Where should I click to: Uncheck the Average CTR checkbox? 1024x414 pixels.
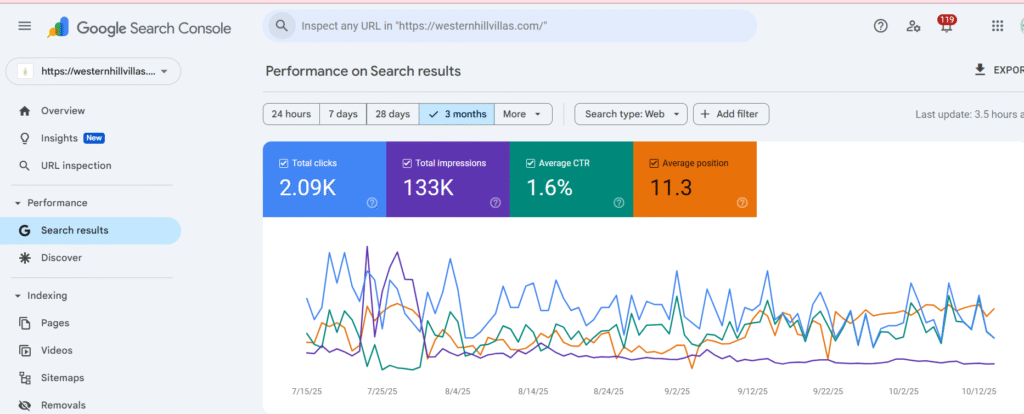point(530,163)
